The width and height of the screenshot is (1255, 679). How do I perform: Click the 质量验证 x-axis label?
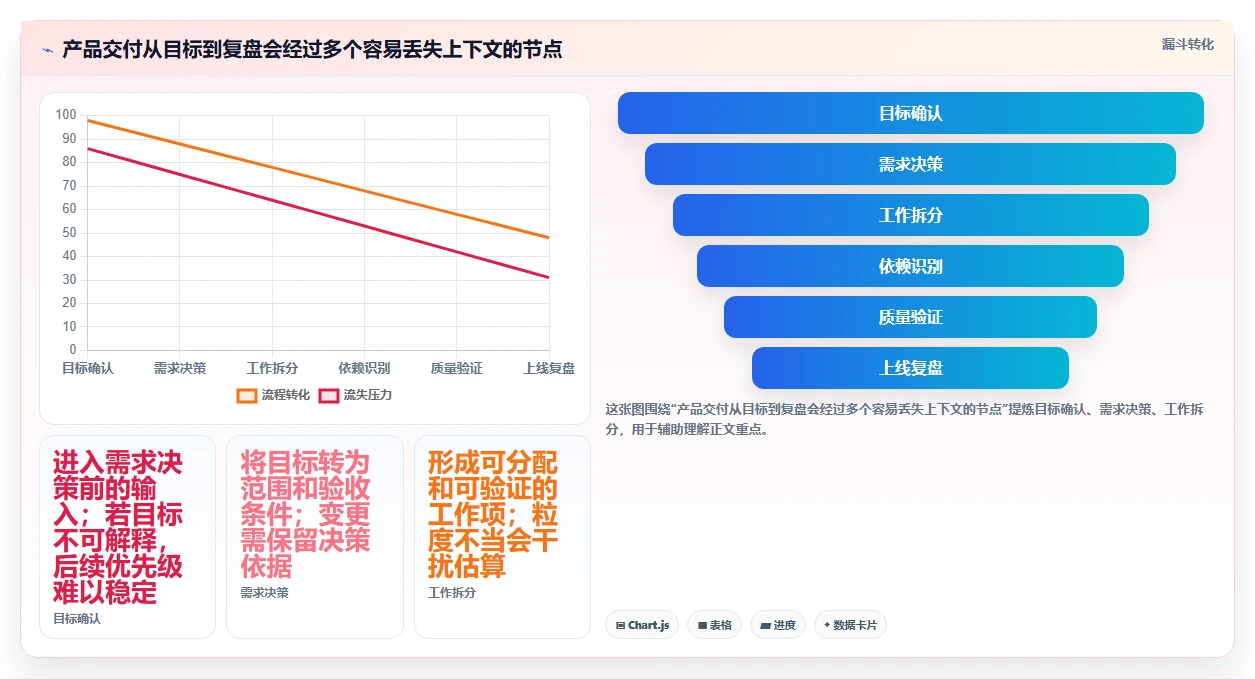coord(457,368)
